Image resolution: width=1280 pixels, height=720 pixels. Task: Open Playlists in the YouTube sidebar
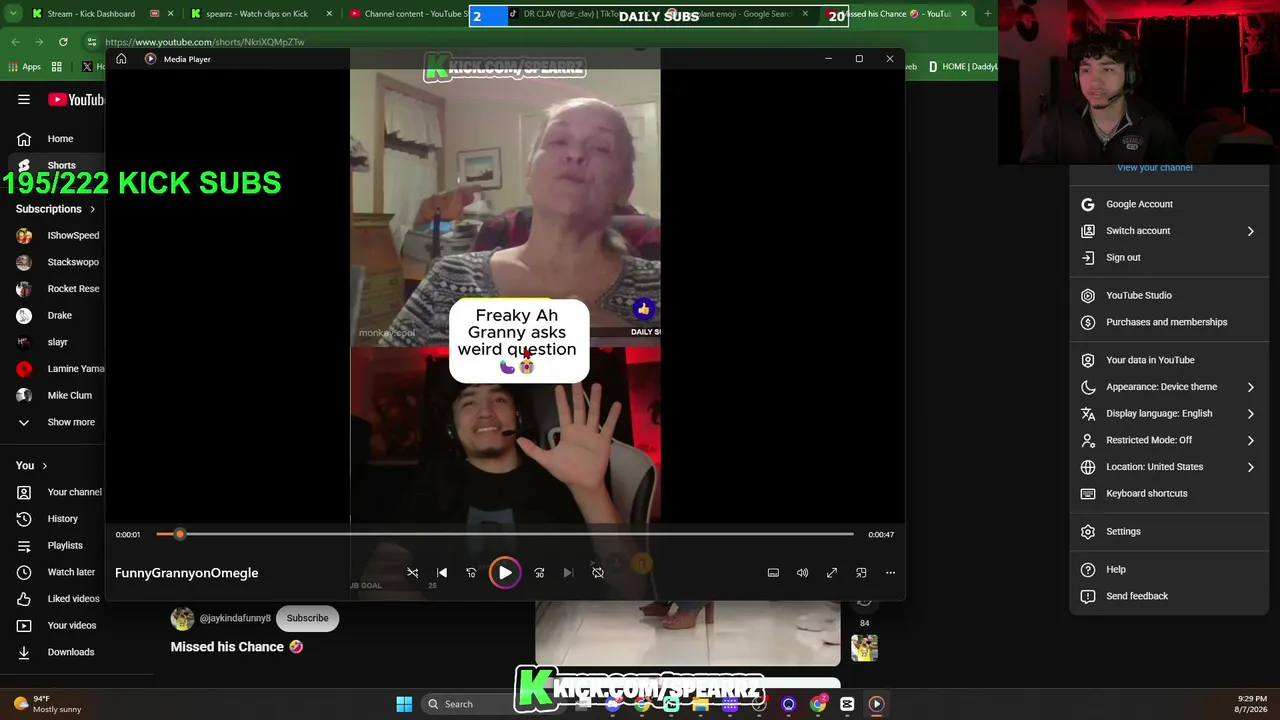click(60, 545)
